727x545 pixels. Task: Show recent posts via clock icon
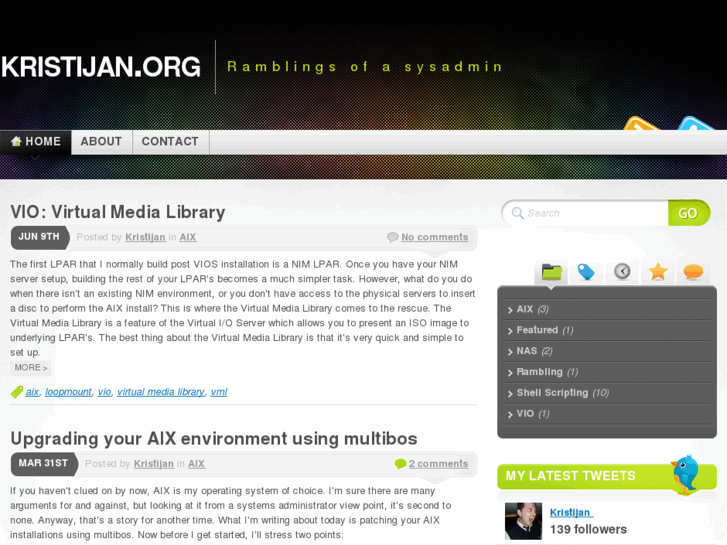[x=622, y=271]
